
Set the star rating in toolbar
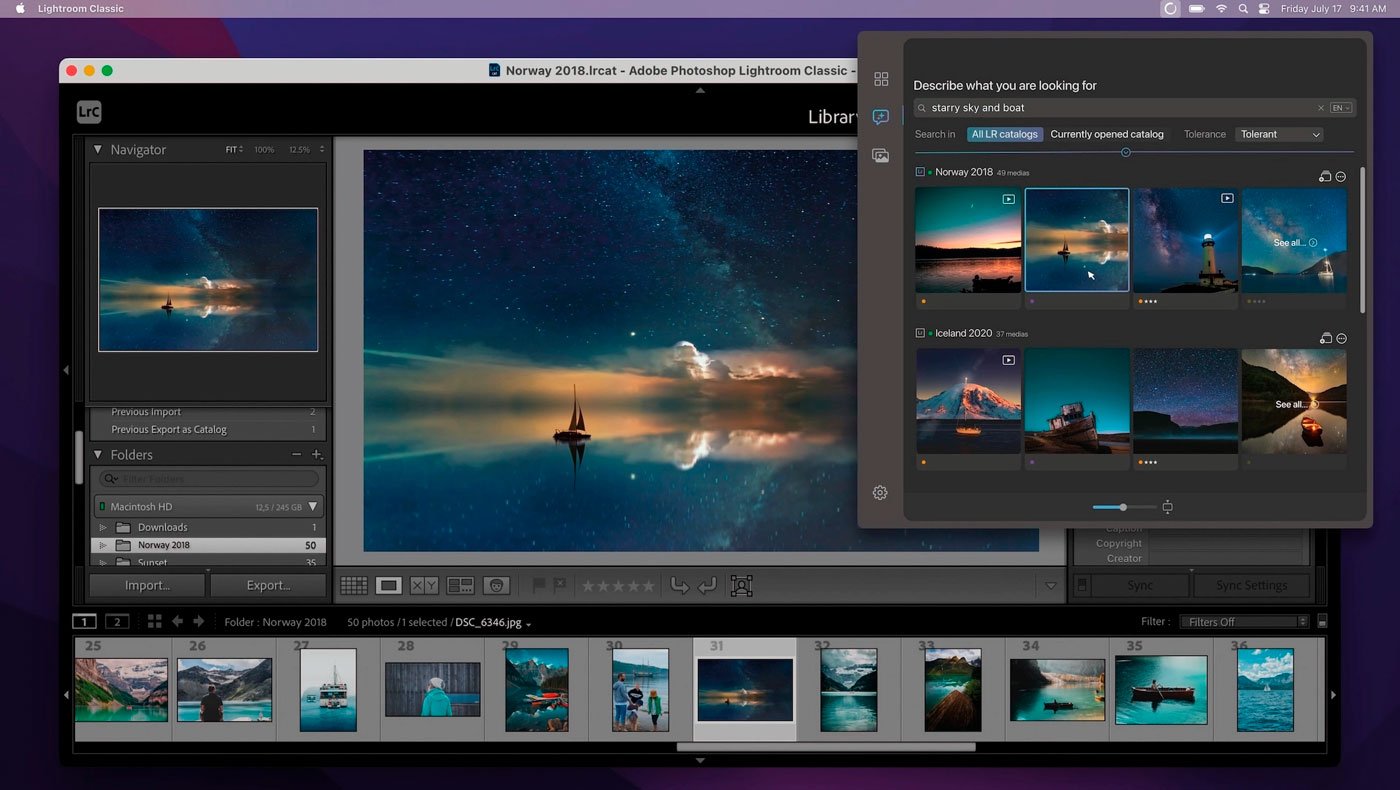pyautogui.click(x=618, y=586)
